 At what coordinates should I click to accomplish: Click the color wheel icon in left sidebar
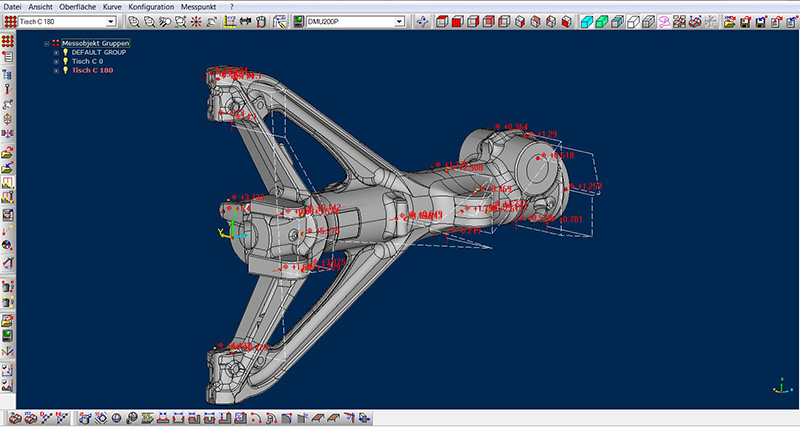coord(8,245)
